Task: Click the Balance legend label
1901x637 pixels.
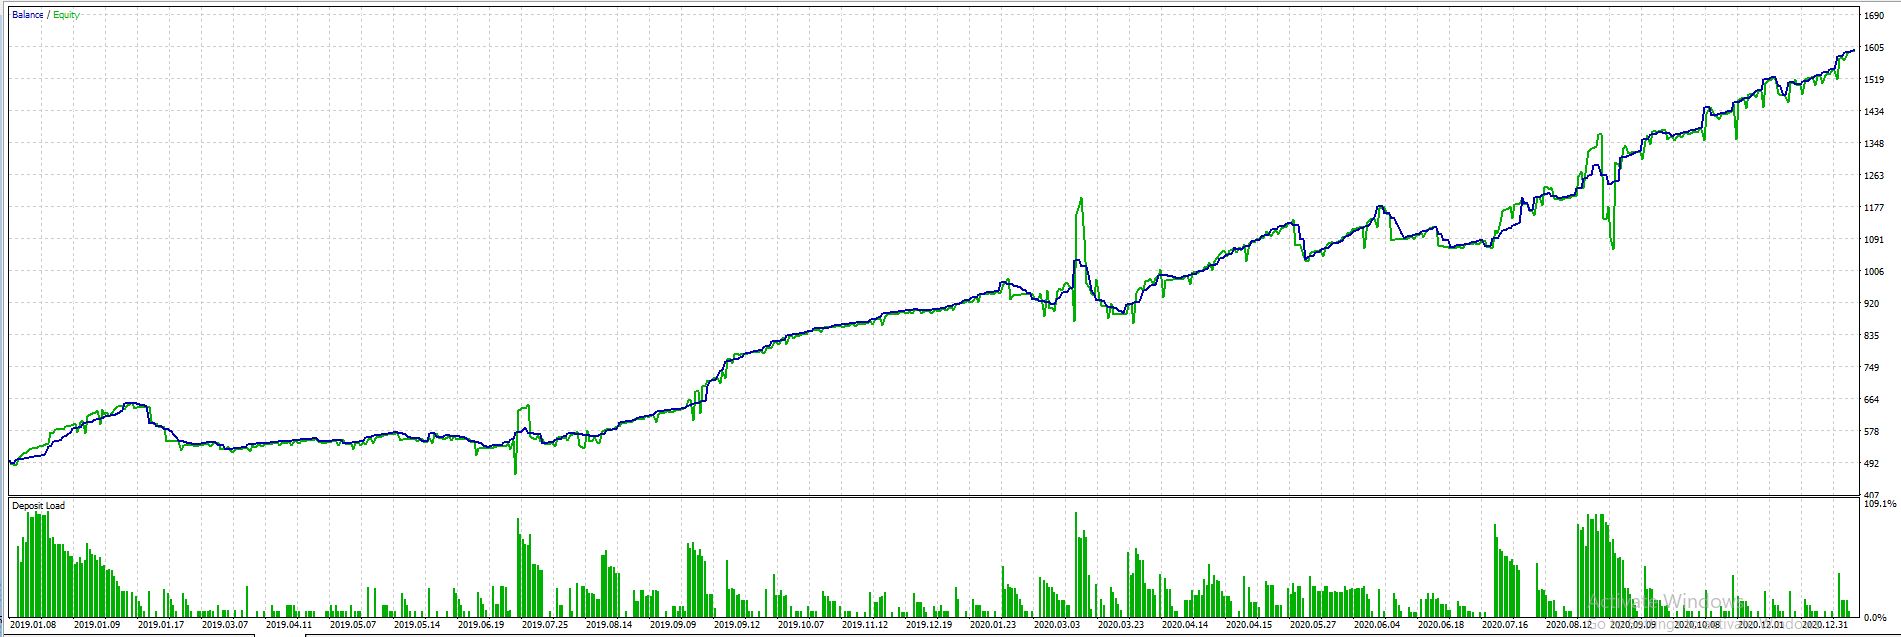Action: pos(28,15)
